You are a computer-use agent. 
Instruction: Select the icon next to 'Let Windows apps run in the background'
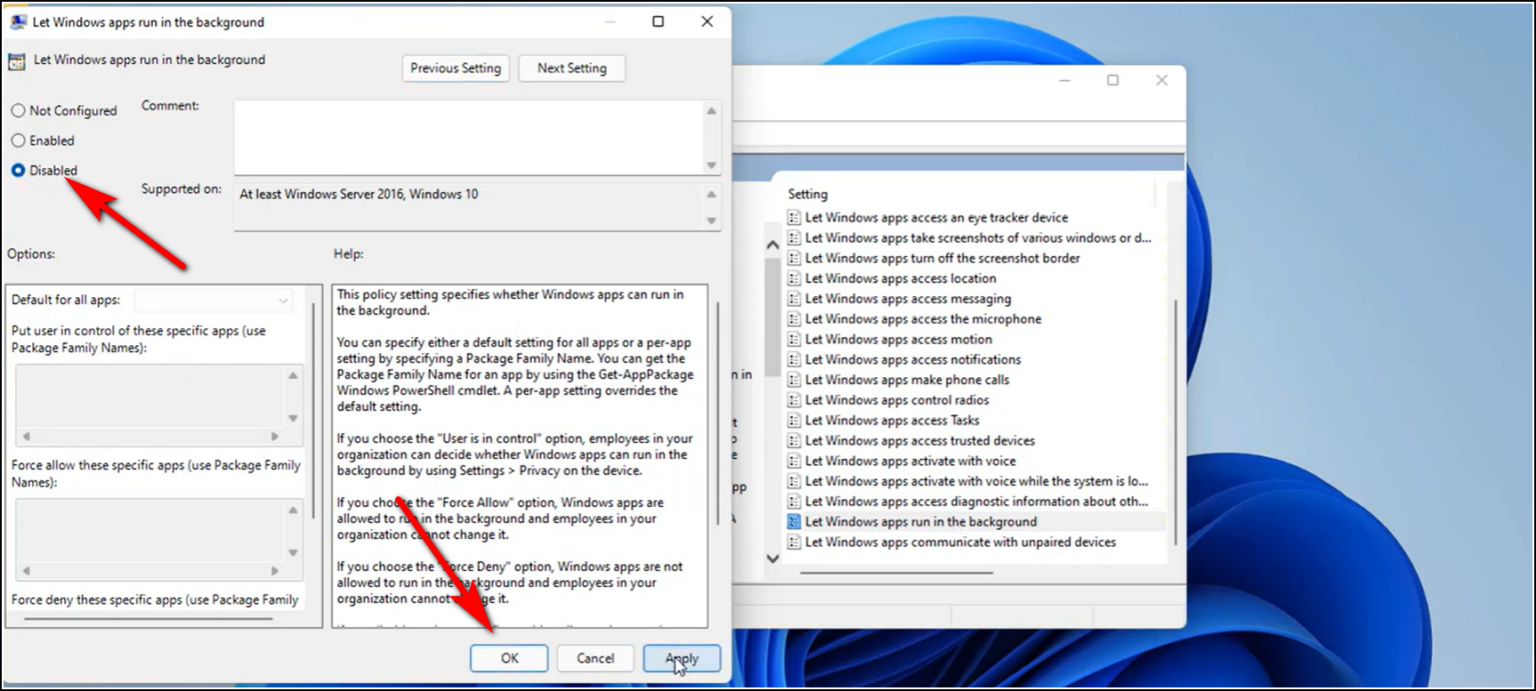tap(794, 521)
